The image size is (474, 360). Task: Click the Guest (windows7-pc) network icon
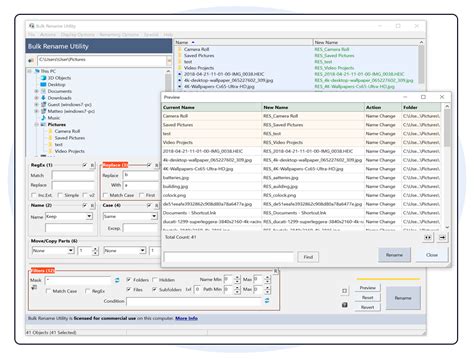(x=43, y=104)
